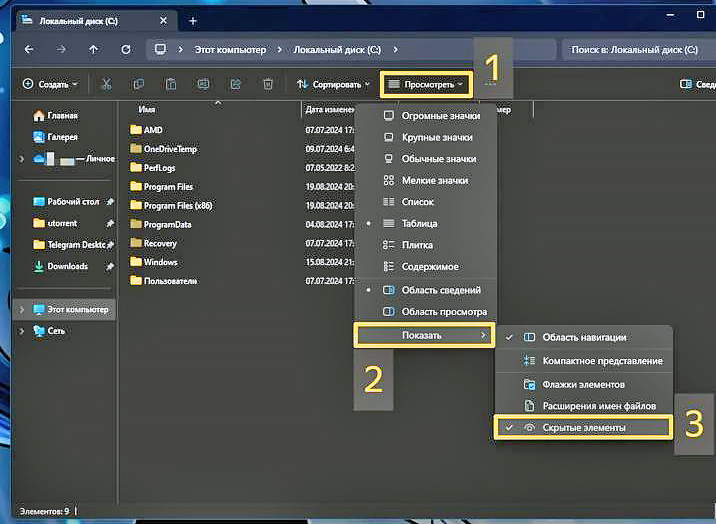Open the Program Files folder

point(168,187)
